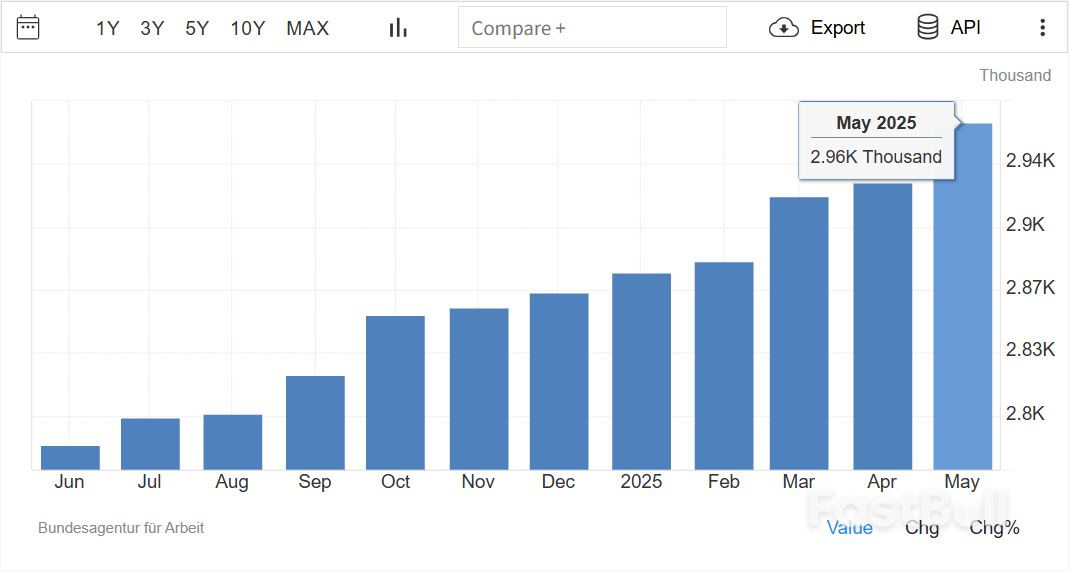Click the 2.83K axis label
The width and height of the screenshot is (1071, 573).
1030,350
